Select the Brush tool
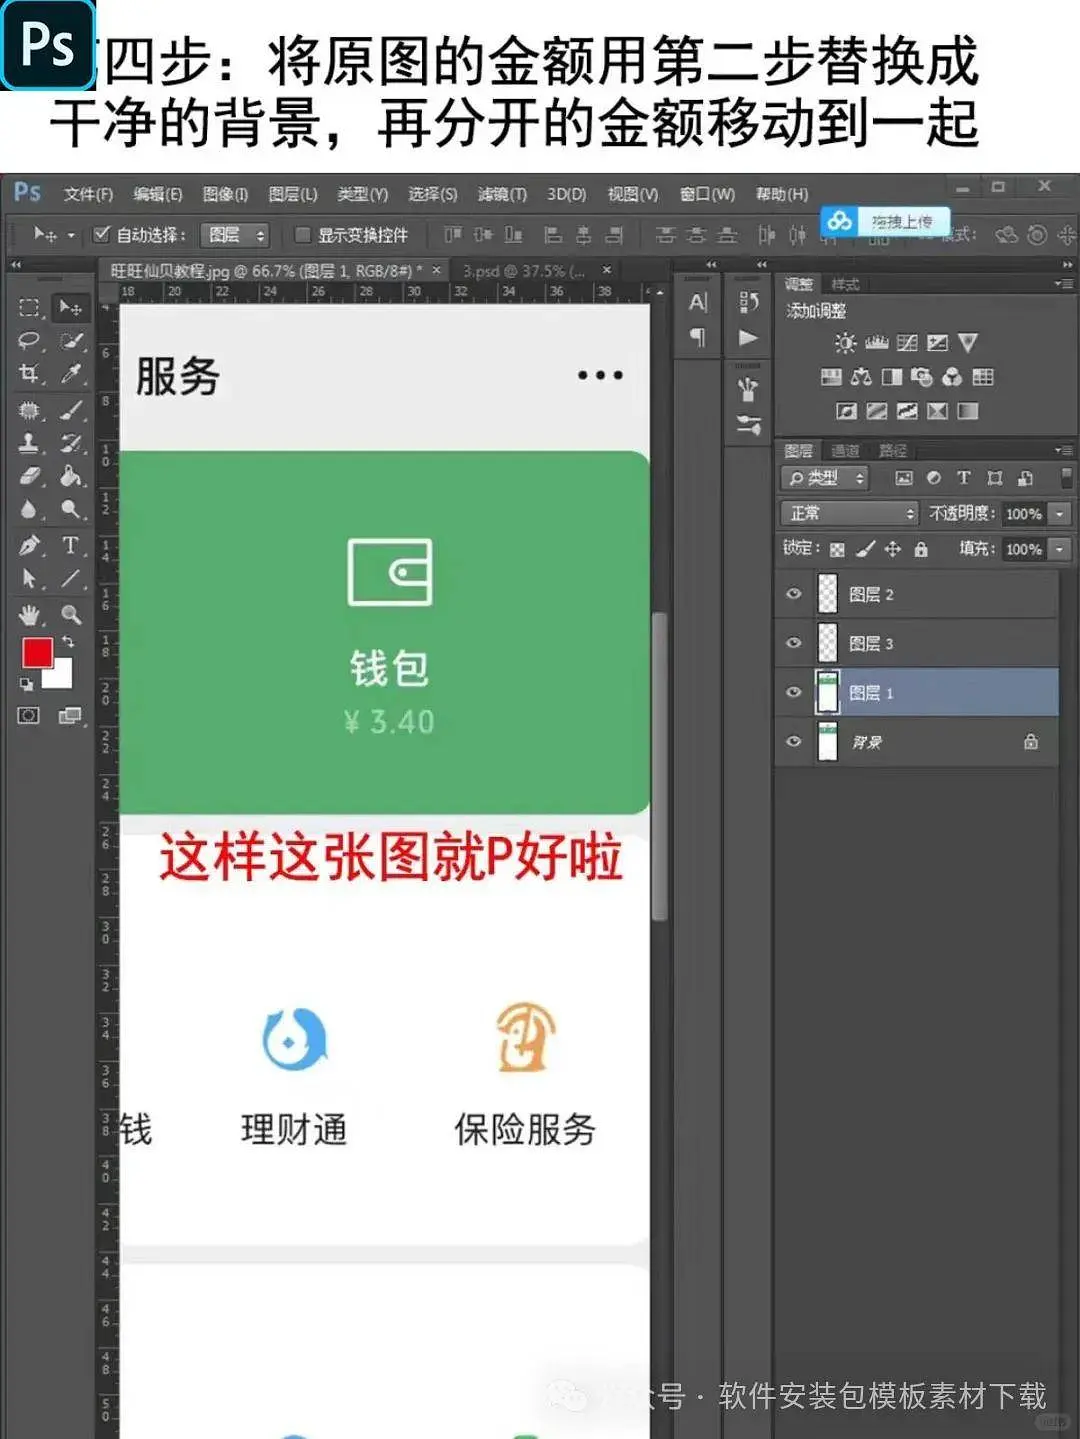 [x=70, y=410]
